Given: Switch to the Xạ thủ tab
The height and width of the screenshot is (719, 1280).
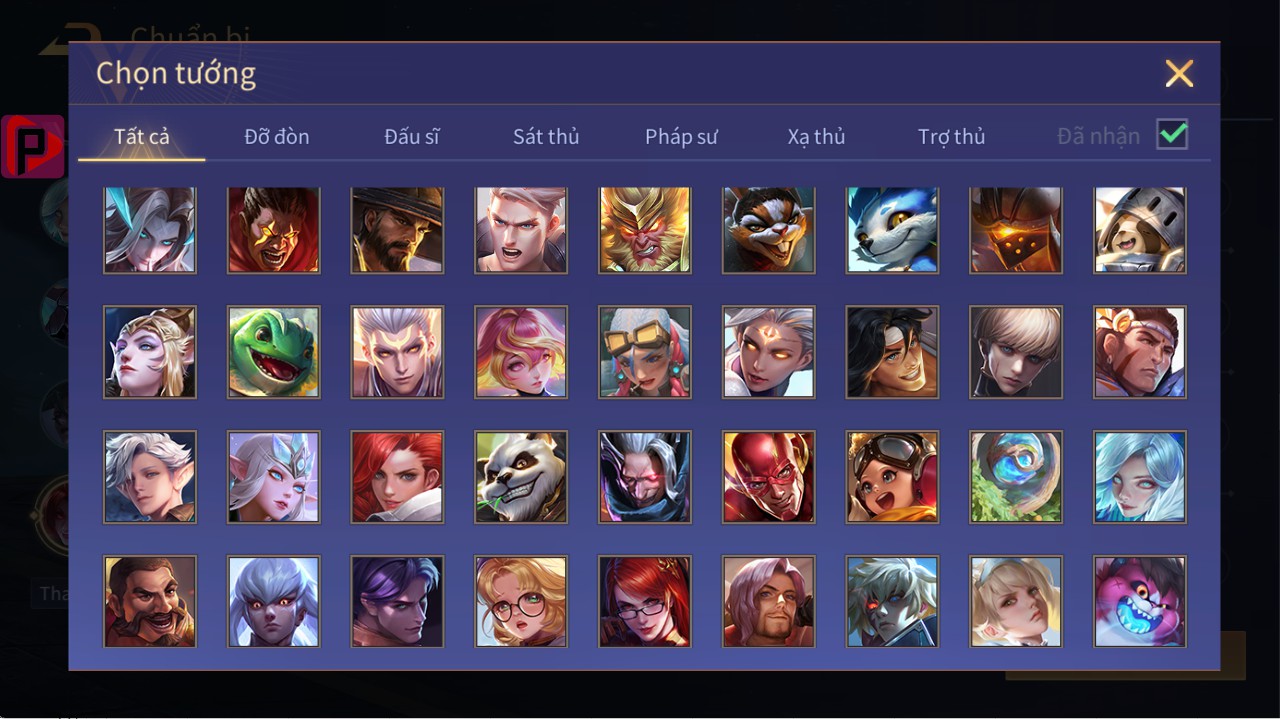Looking at the screenshot, I should pos(816,137).
